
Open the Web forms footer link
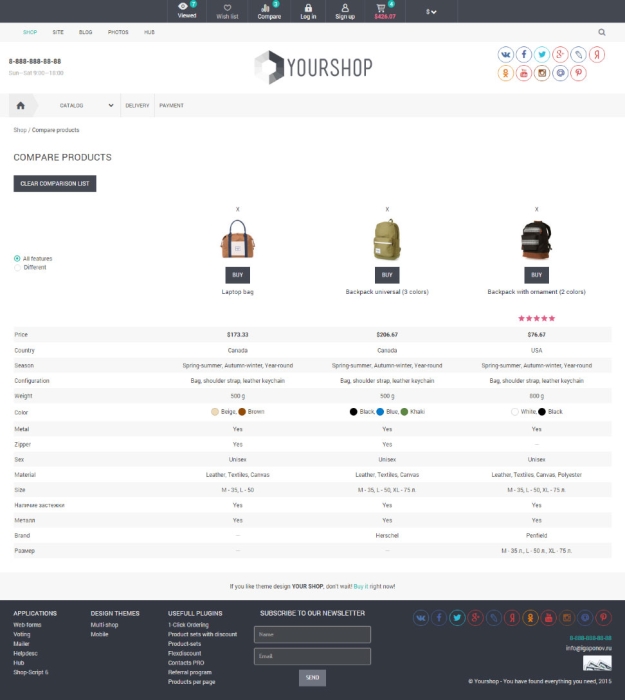point(27,625)
